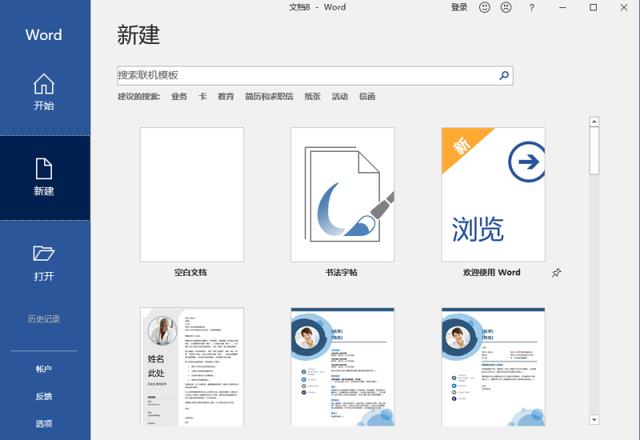Image resolution: width=640 pixels, height=440 pixels.
Task: Open the 开始 home page in sidebar
Action: 44,92
